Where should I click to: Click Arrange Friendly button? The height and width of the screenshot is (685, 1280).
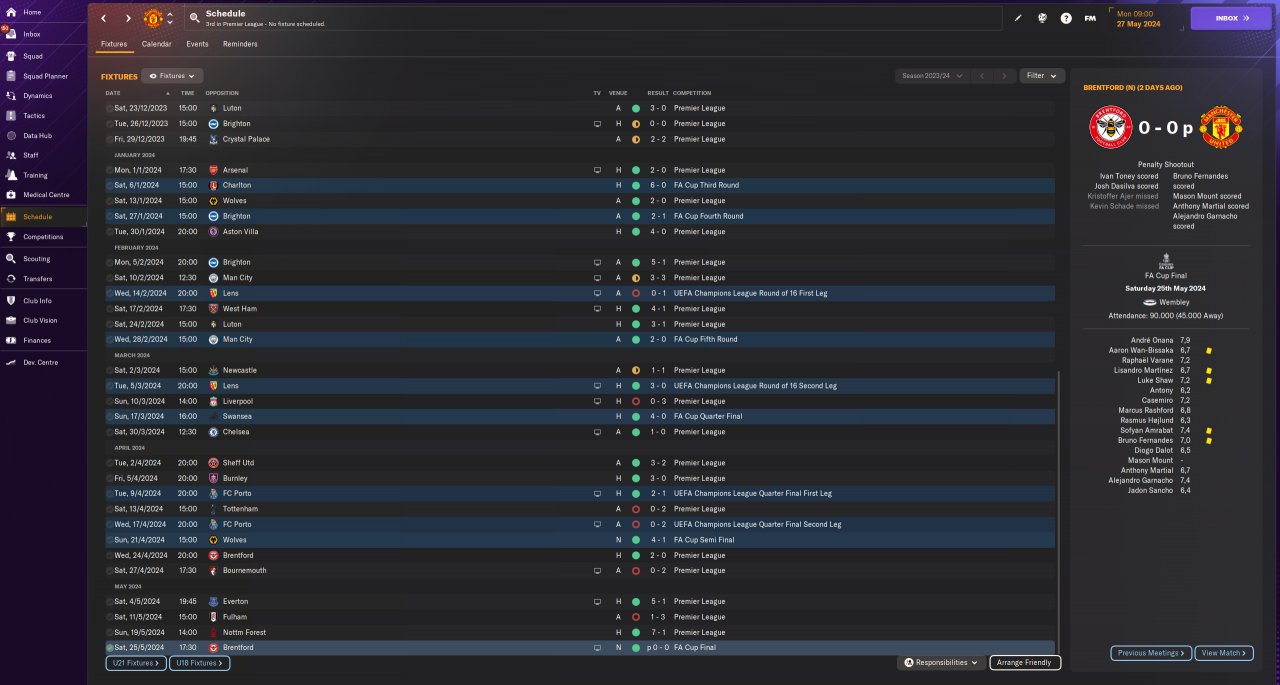coord(1025,663)
